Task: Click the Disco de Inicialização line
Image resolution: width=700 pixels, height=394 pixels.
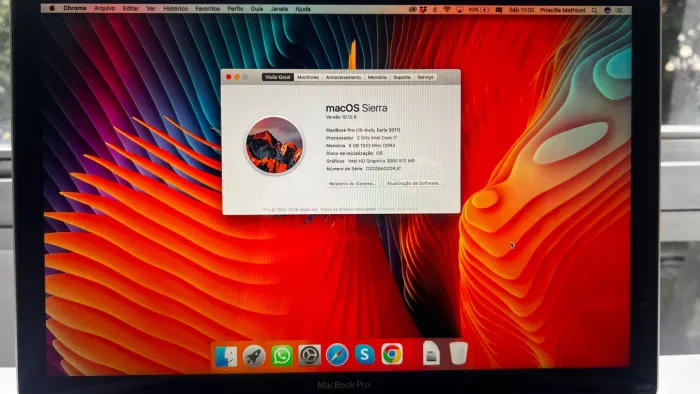Action: (x=354, y=153)
